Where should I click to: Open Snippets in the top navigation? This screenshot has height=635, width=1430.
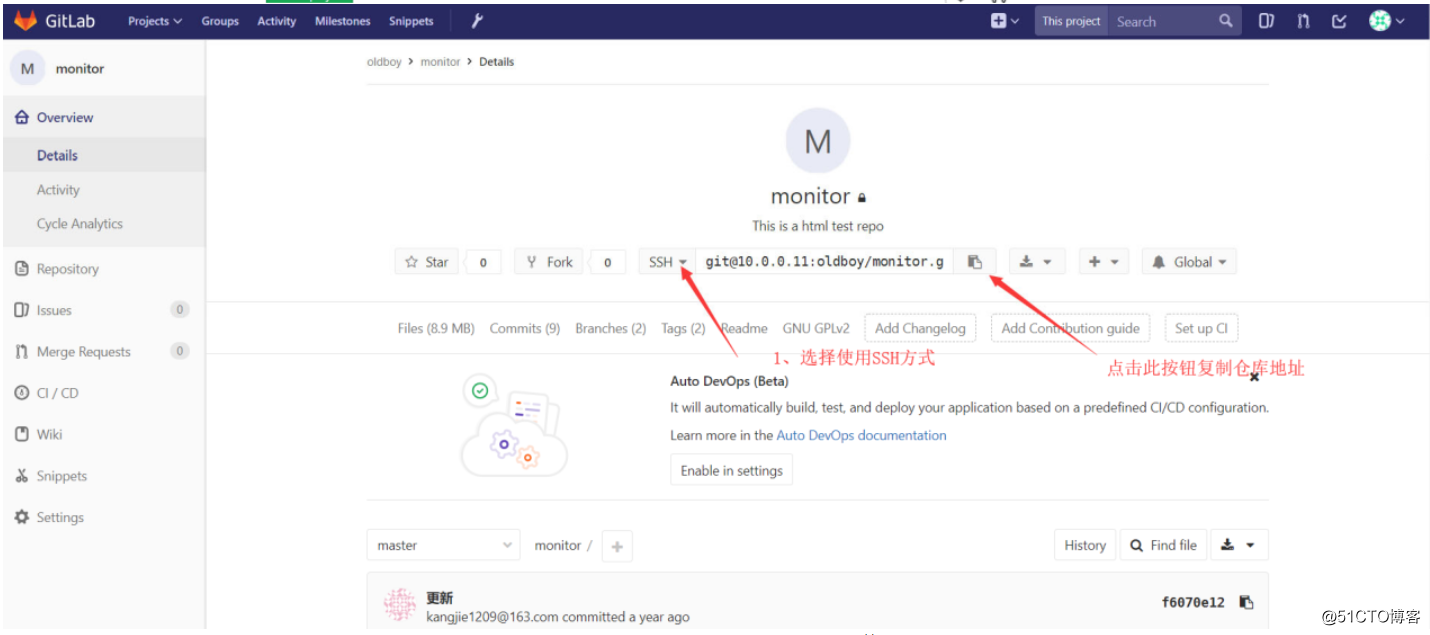[411, 21]
